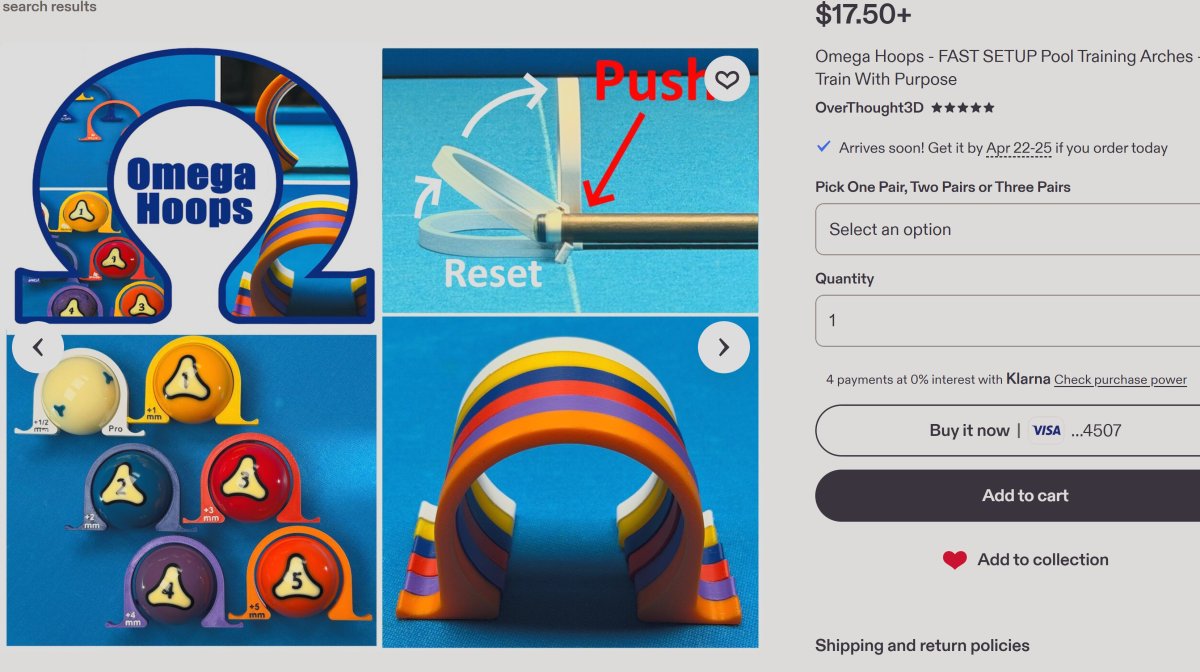Open the stacked rainbow arches photo
This screenshot has width=1200, height=672.
point(570,482)
